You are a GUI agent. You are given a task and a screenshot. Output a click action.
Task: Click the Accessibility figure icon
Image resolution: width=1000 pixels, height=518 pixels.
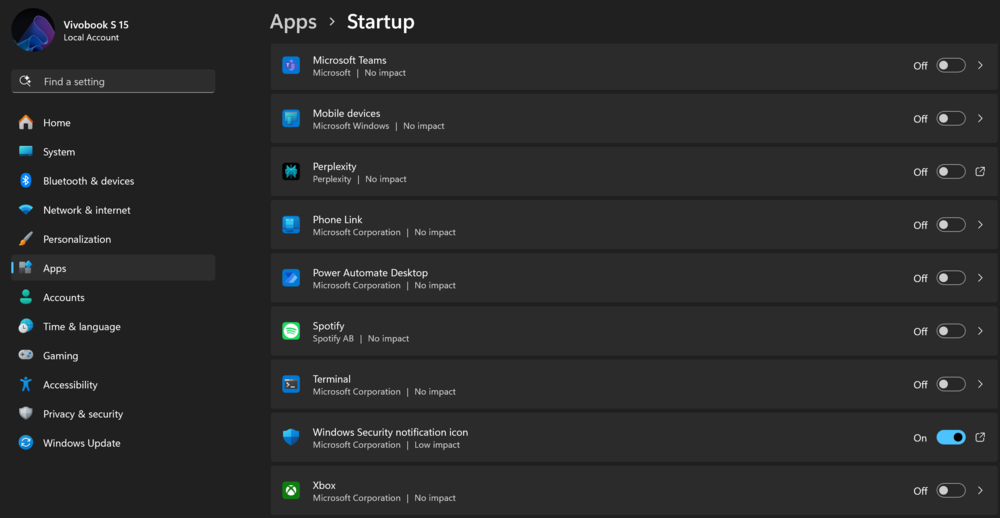[26, 385]
